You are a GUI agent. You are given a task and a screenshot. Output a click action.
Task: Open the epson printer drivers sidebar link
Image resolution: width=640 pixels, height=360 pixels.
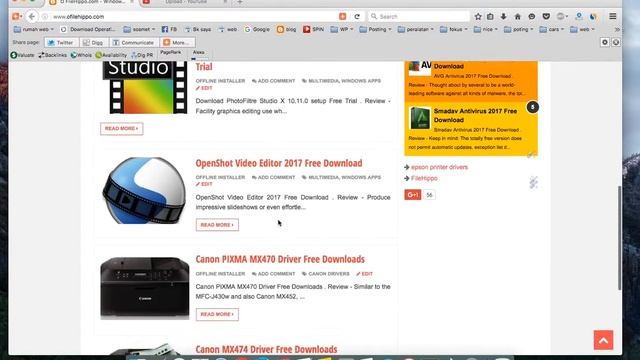pos(439,167)
